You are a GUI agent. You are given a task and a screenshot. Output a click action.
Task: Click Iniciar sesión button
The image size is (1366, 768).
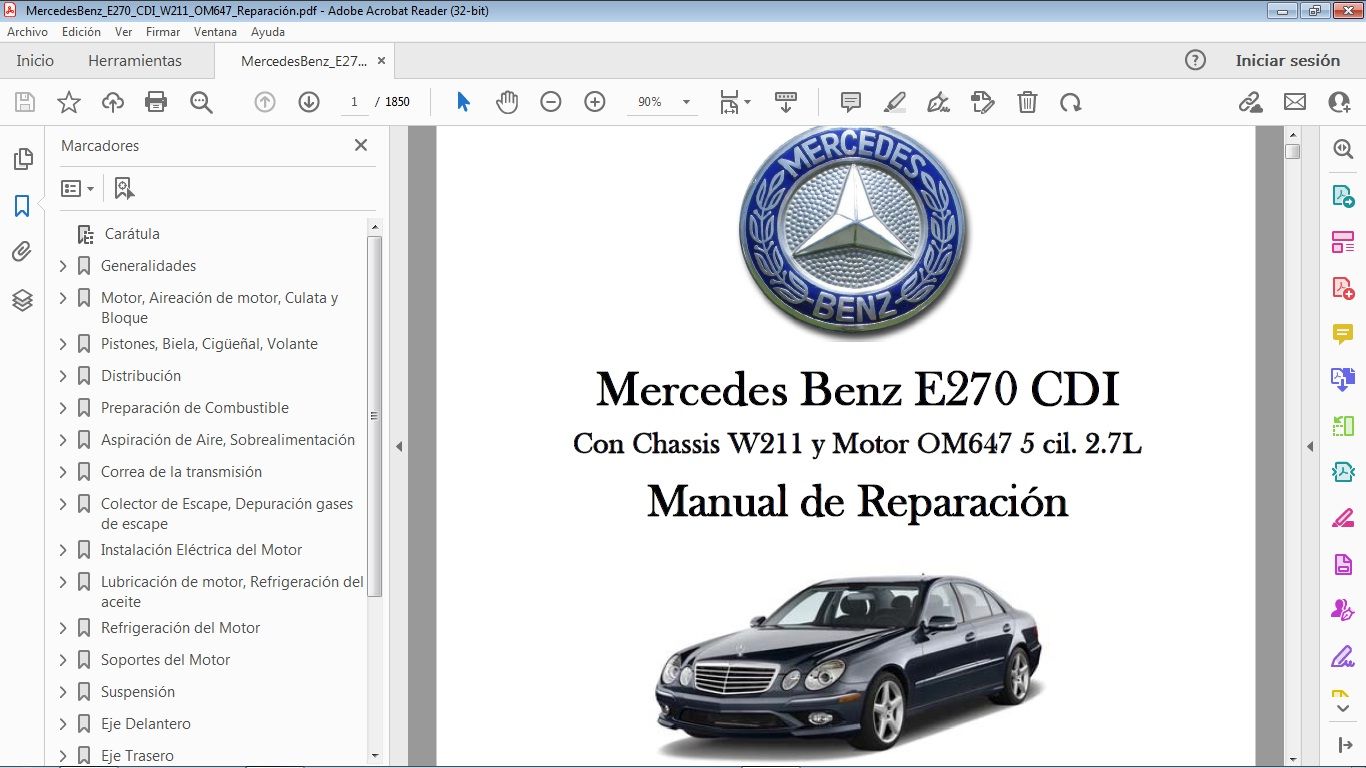point(1287,61)
